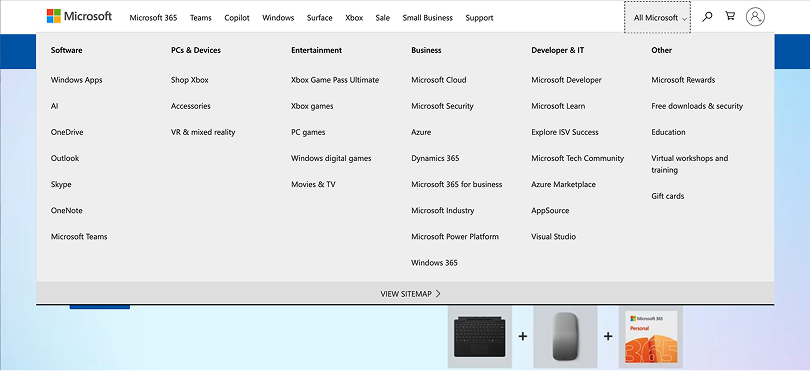Go to VR & mixed reality
Viewport: 810px width, 371px height.
(x=203, y=132)
